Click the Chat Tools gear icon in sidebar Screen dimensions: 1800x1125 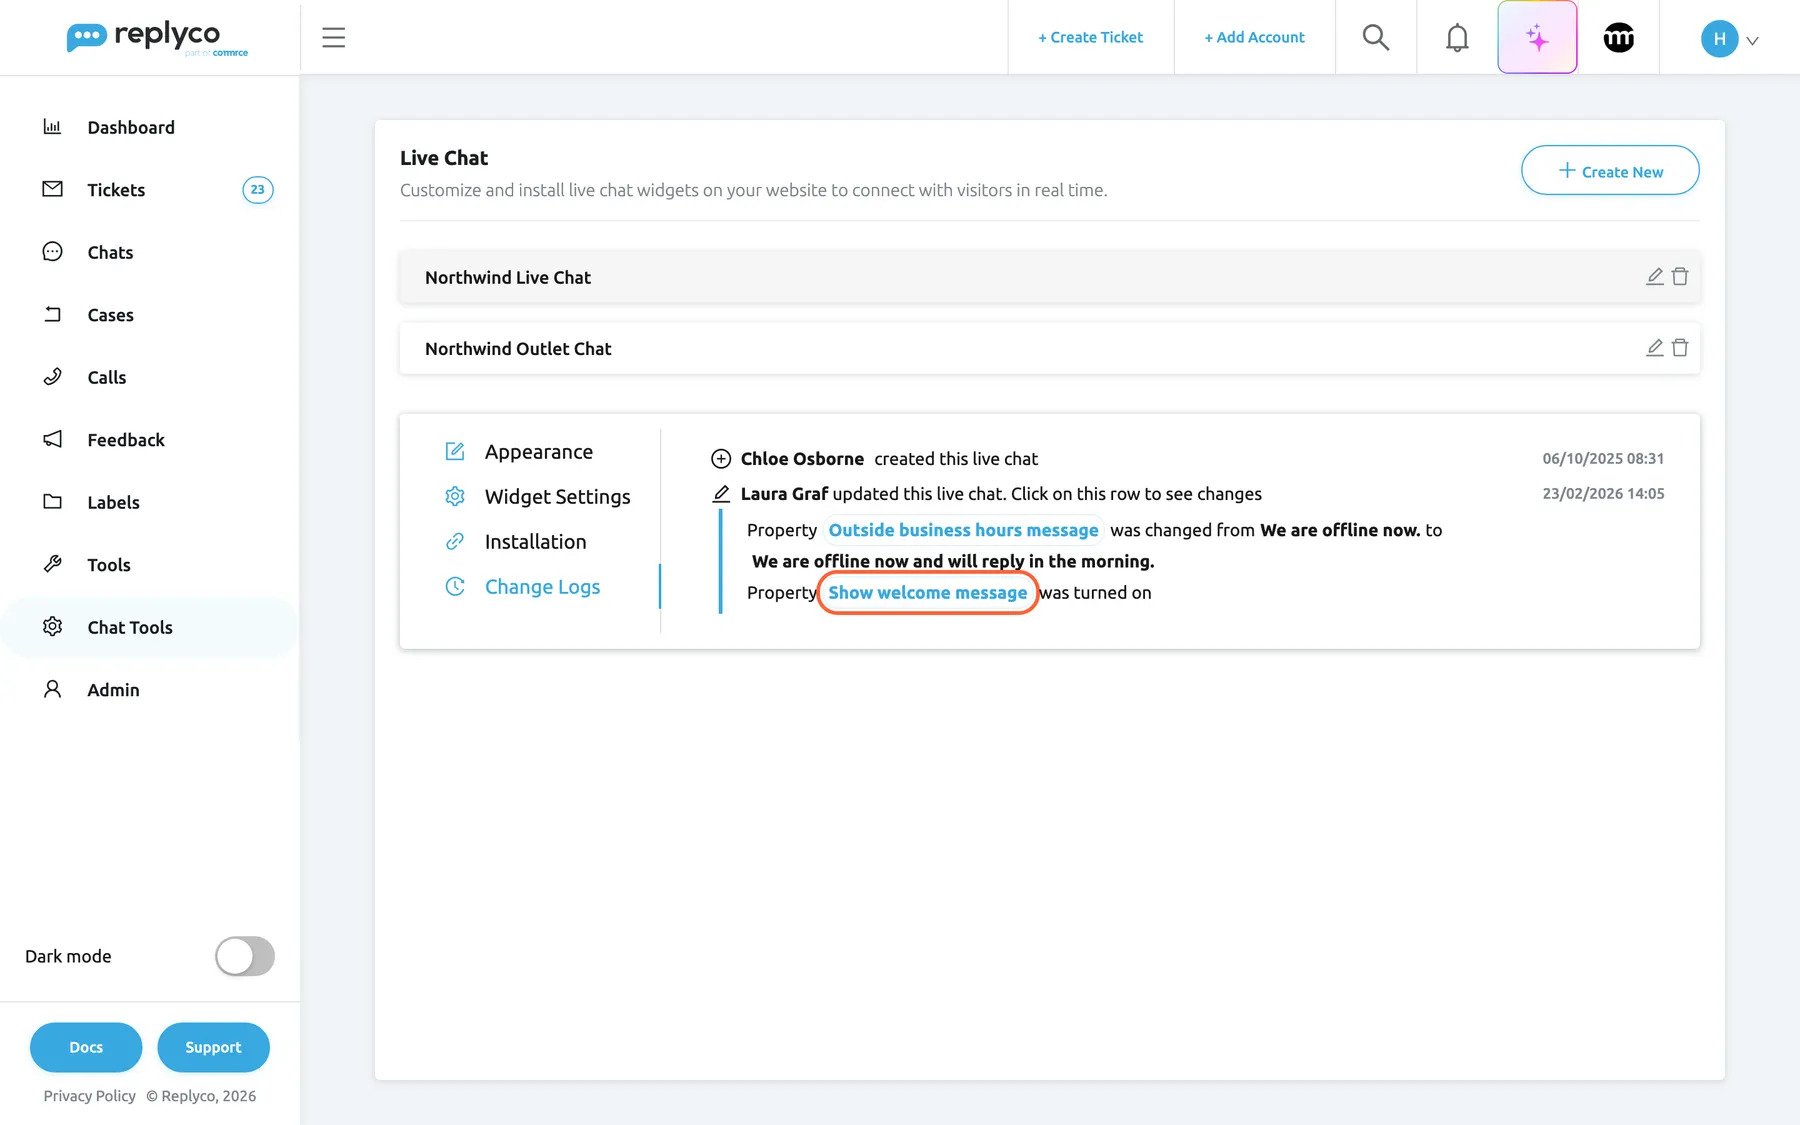(53, 626)
